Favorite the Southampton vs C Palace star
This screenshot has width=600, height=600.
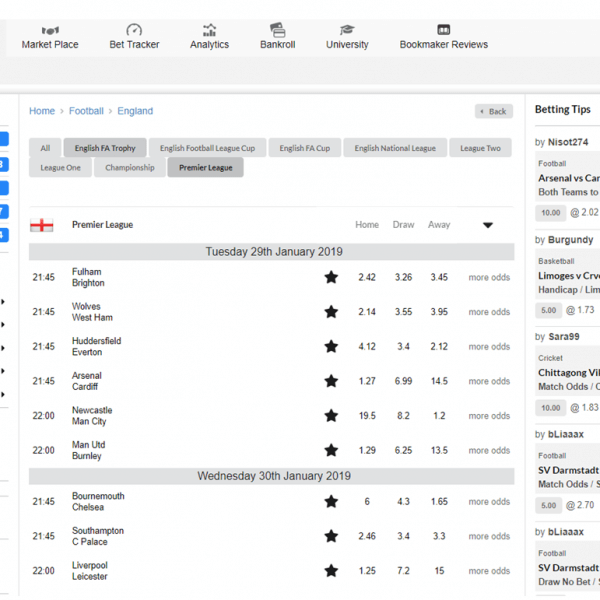click(331, 536)
